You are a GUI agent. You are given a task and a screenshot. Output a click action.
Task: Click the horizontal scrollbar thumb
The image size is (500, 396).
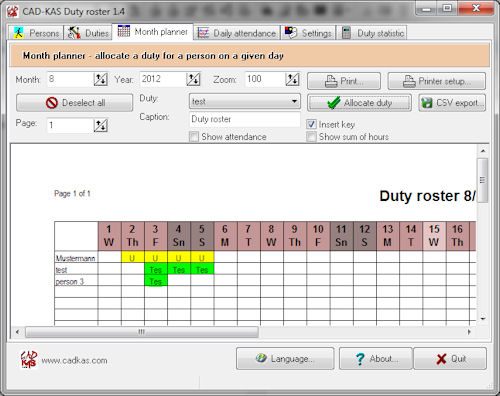(142, 332)
